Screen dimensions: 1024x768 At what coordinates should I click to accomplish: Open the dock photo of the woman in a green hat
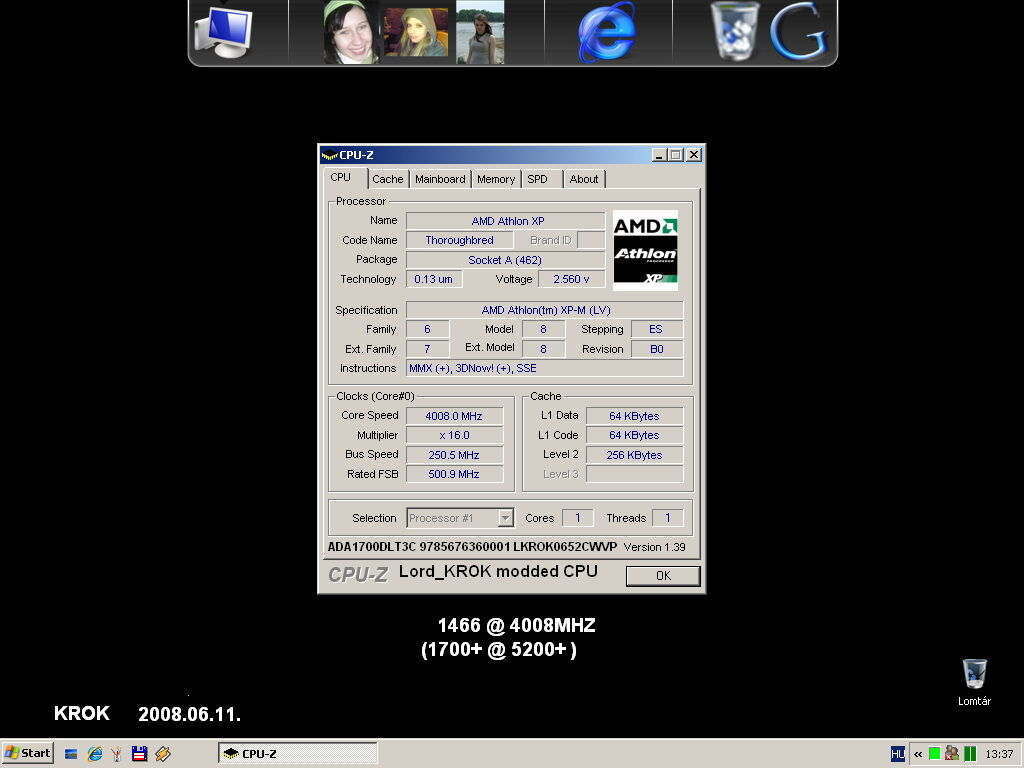351,32
